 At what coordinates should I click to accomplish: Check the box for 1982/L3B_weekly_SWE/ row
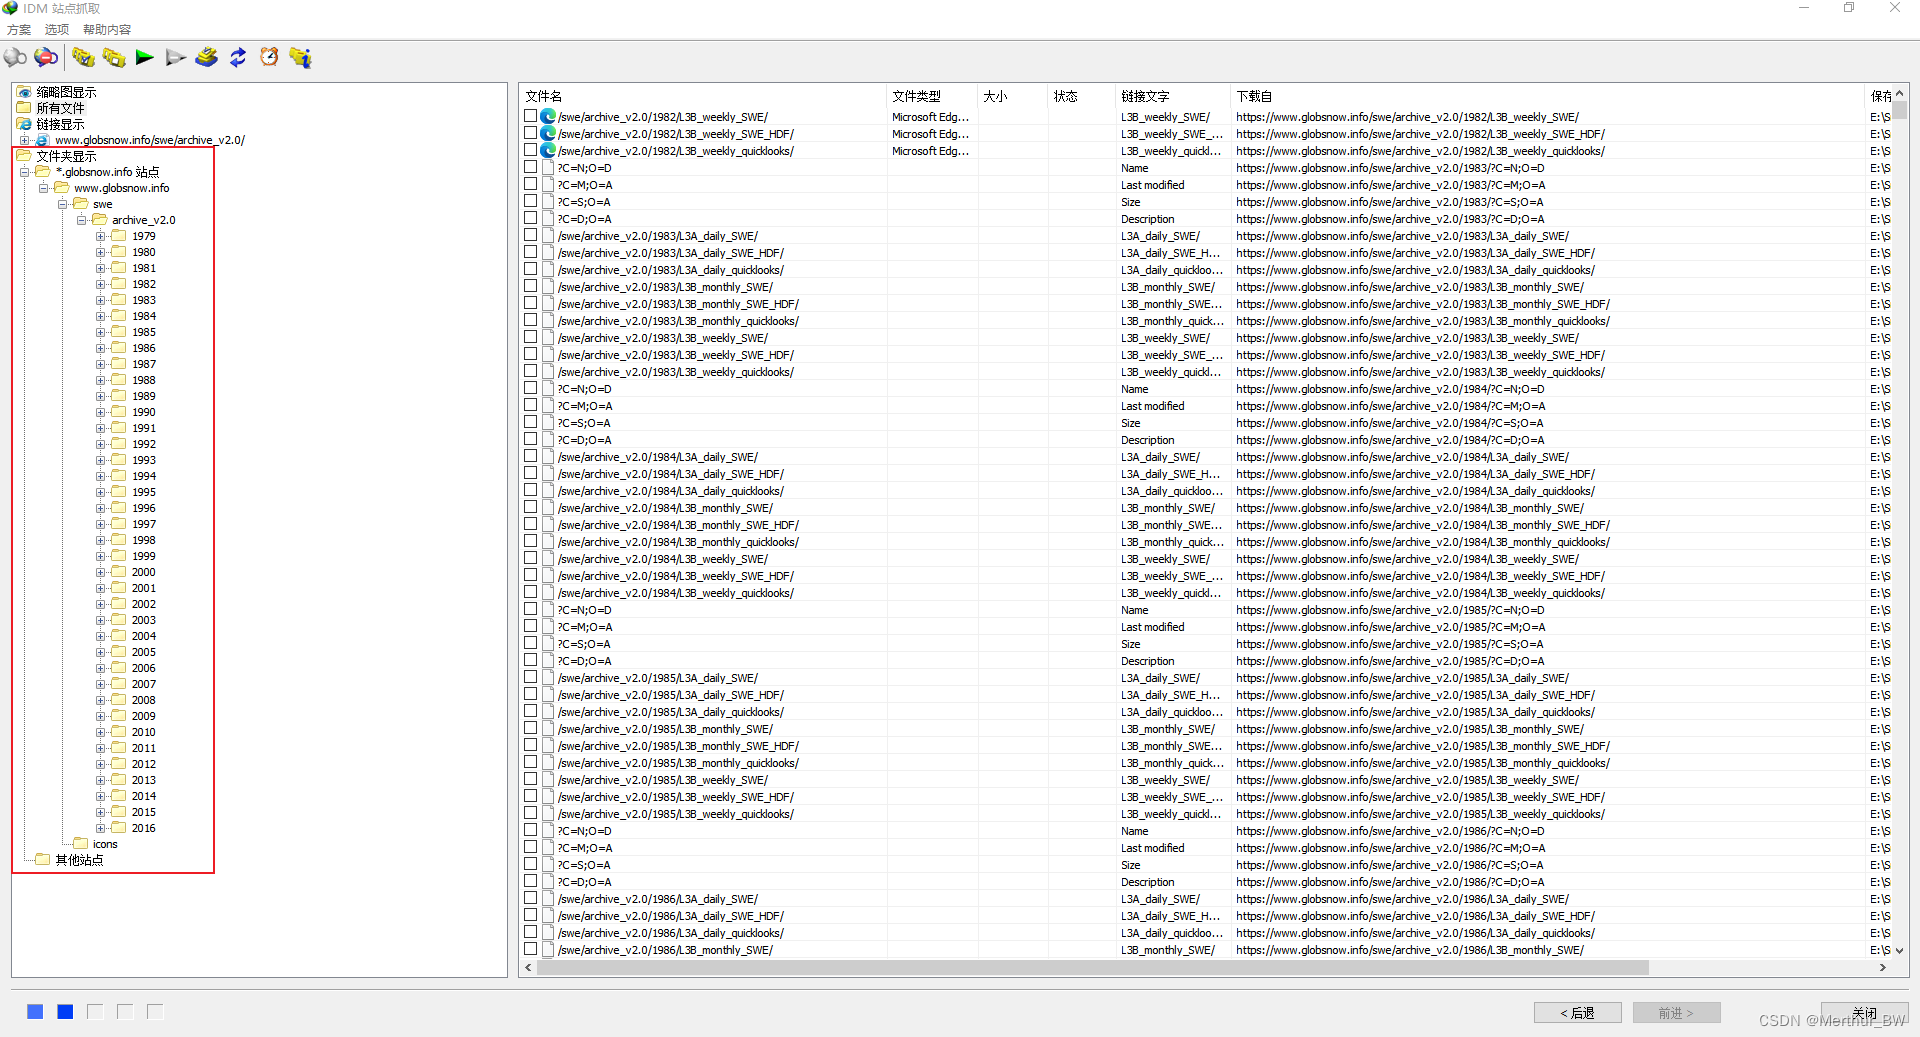point(531,117)
